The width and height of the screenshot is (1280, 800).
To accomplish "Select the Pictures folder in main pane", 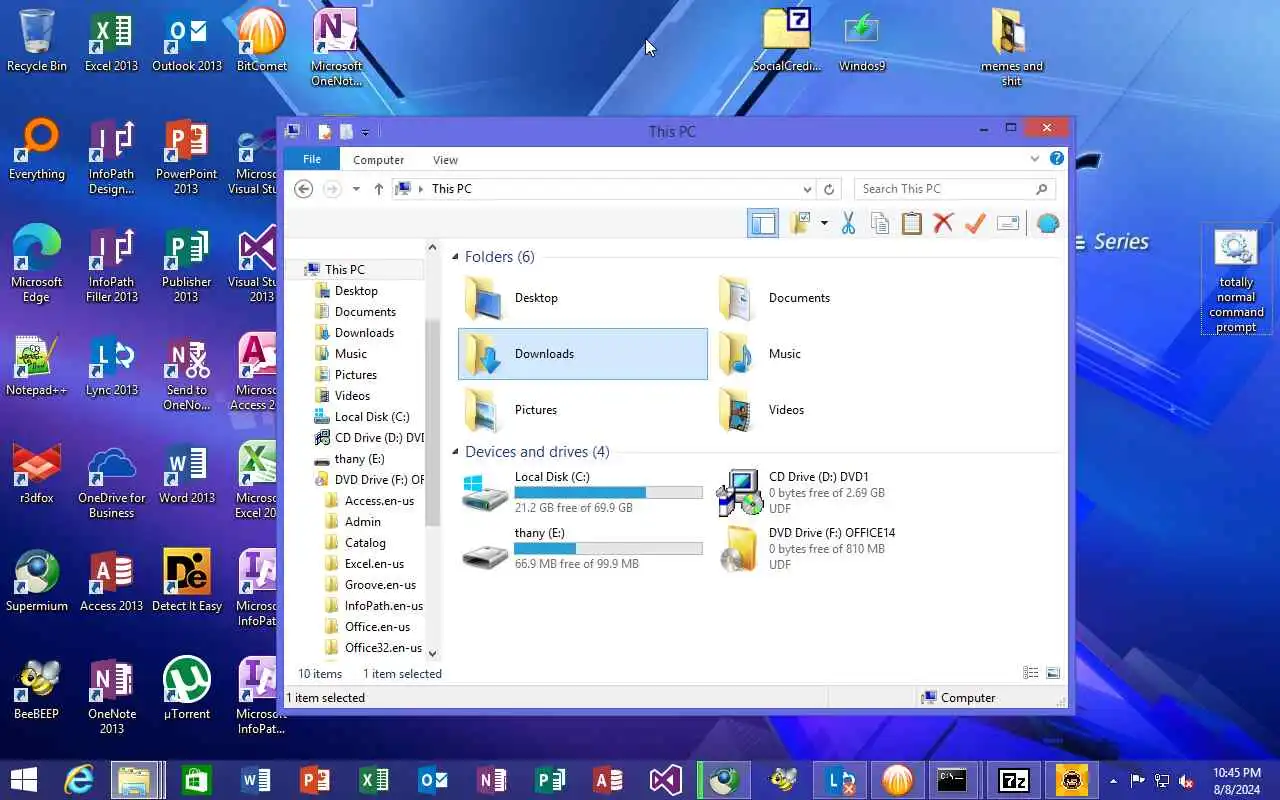I will point(583,410).
